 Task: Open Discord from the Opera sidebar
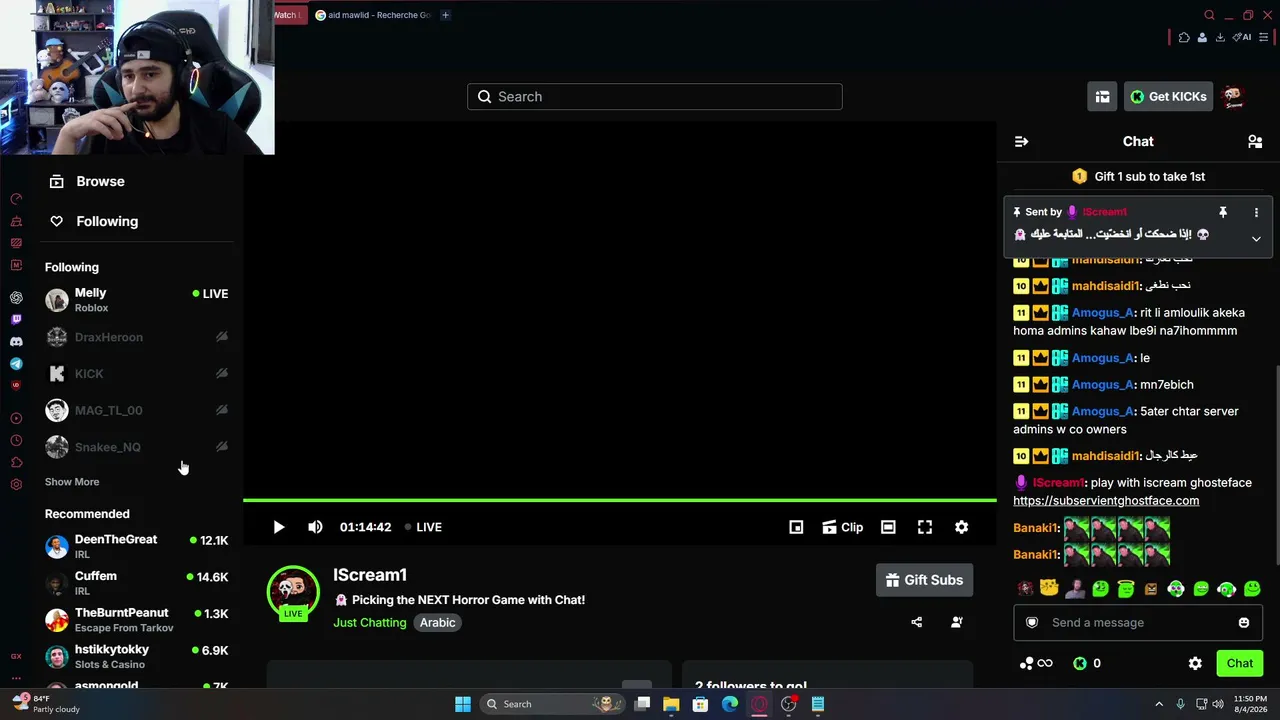click(x=16, y=342)
